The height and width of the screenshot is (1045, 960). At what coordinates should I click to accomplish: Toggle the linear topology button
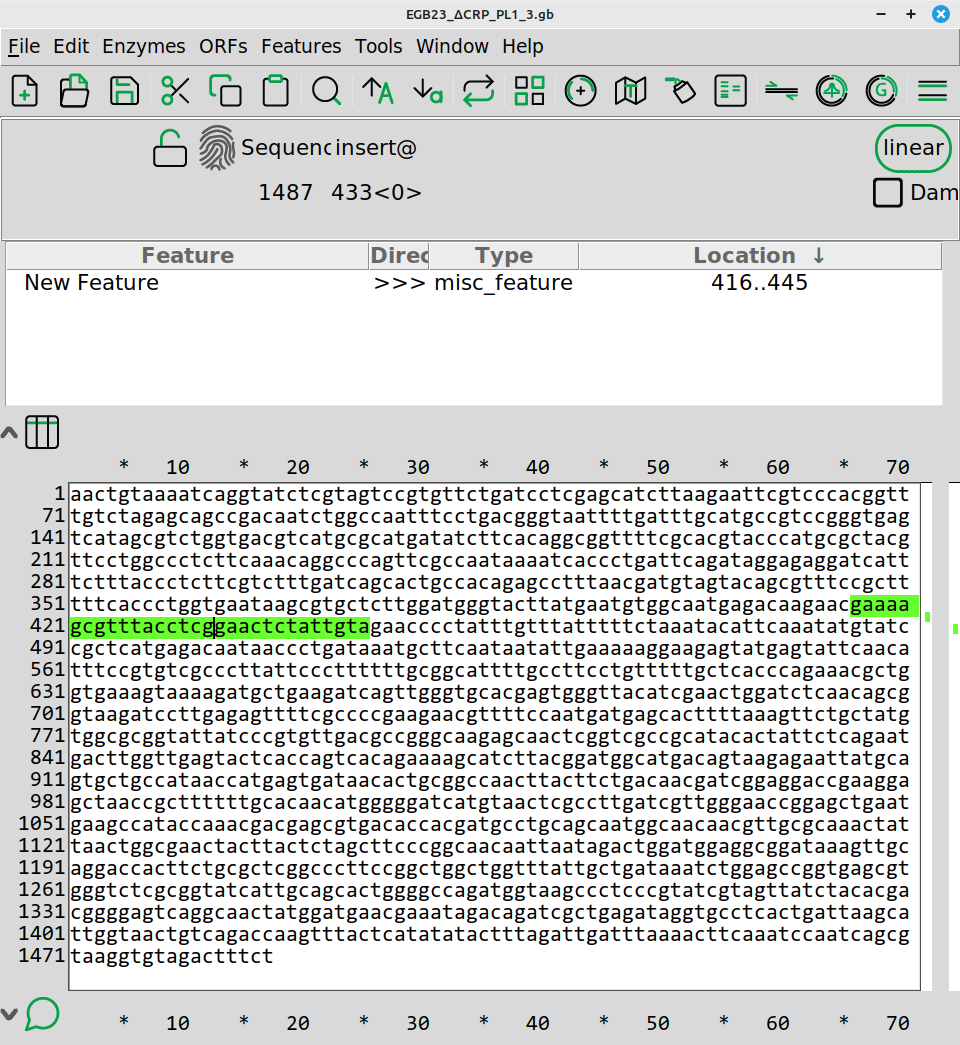[913, 148]
